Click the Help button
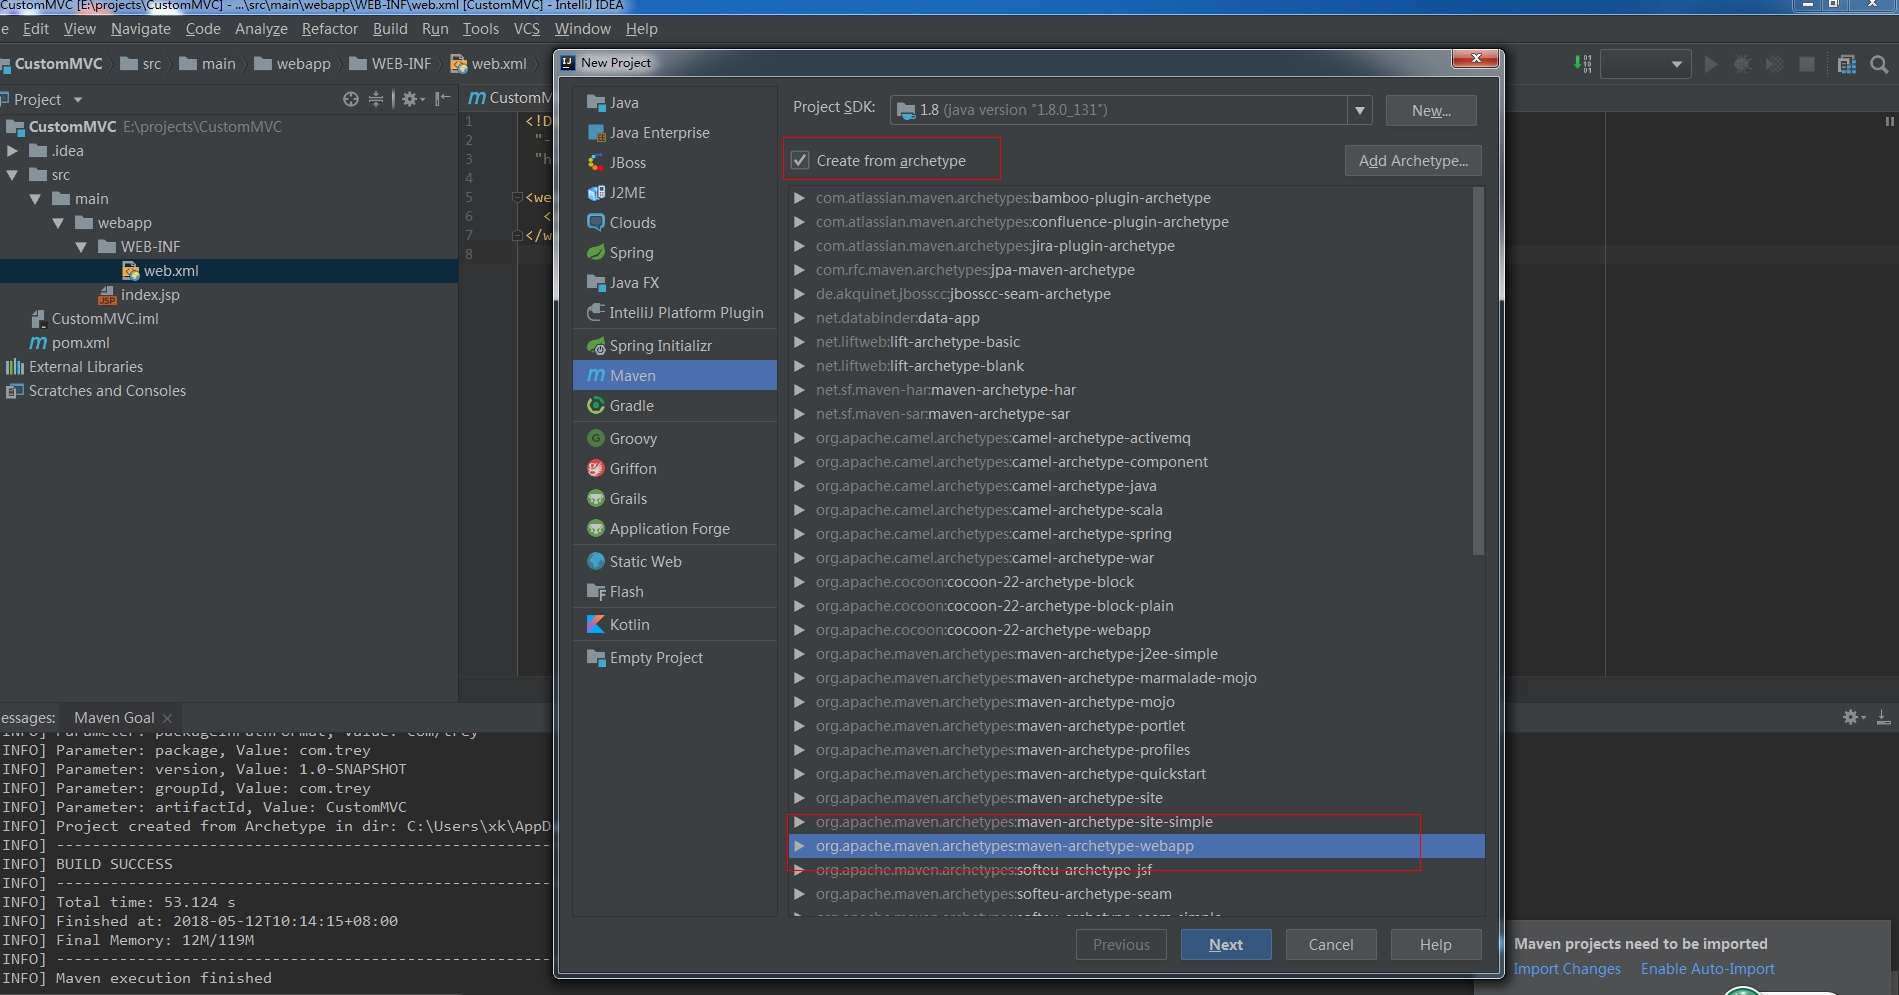The image size is (1899, 995). pos(1436,945)
